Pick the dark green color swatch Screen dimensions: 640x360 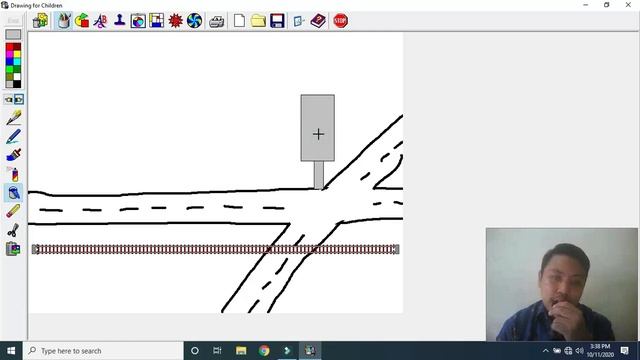click(17, 69)
